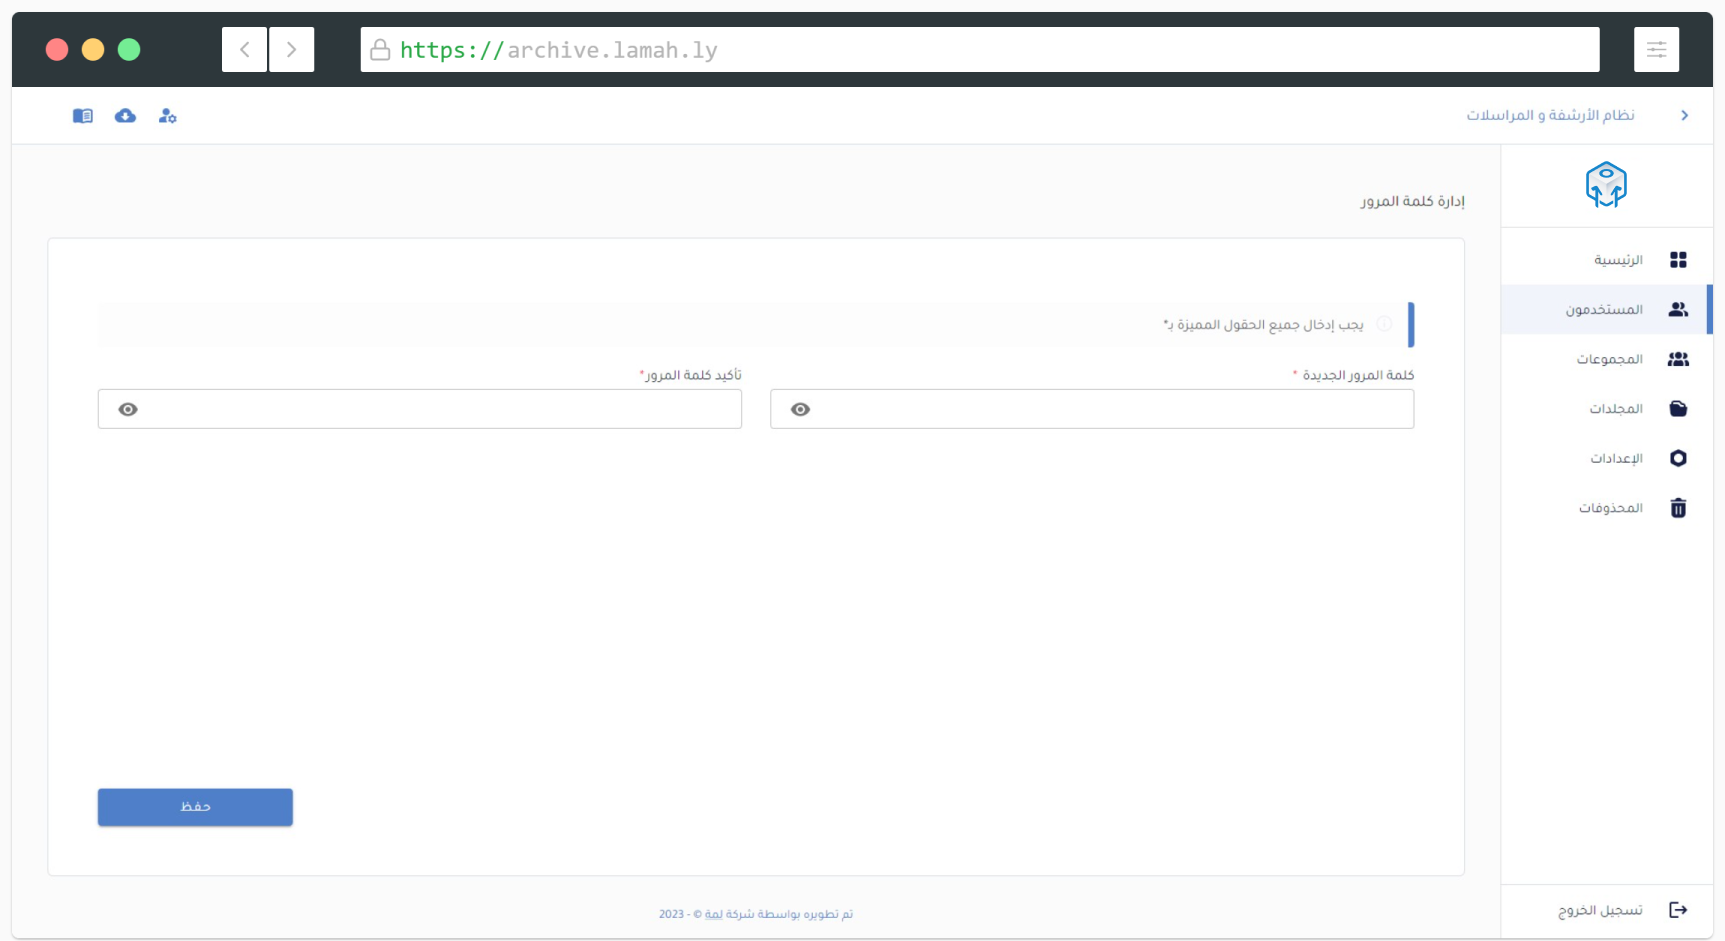Open the browser settings sliders menu
The width and height of the screenshot is (1725, 941).
point(1656,50)
